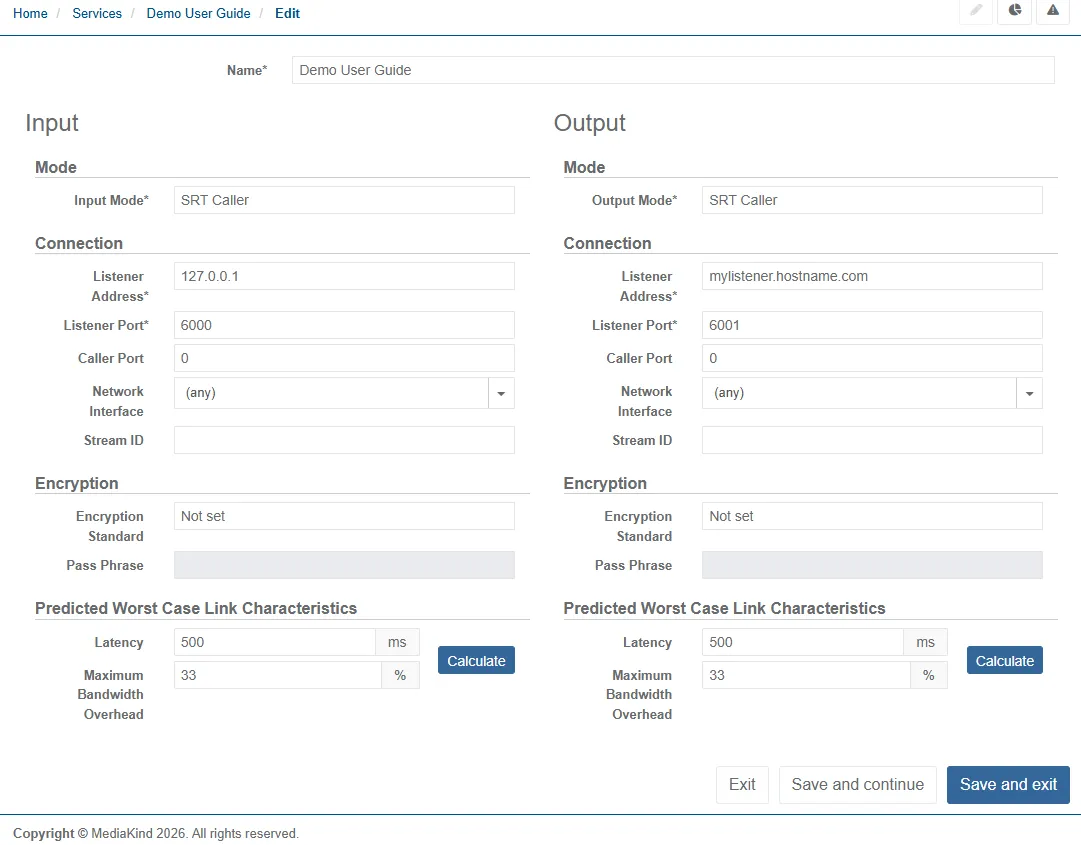Go to Home breadcrumb

click(30, 13)
